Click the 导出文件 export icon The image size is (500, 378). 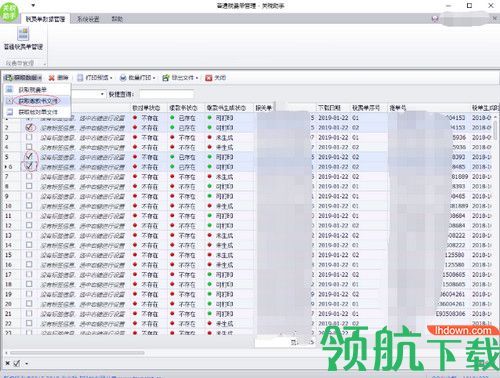coord(165,78)
